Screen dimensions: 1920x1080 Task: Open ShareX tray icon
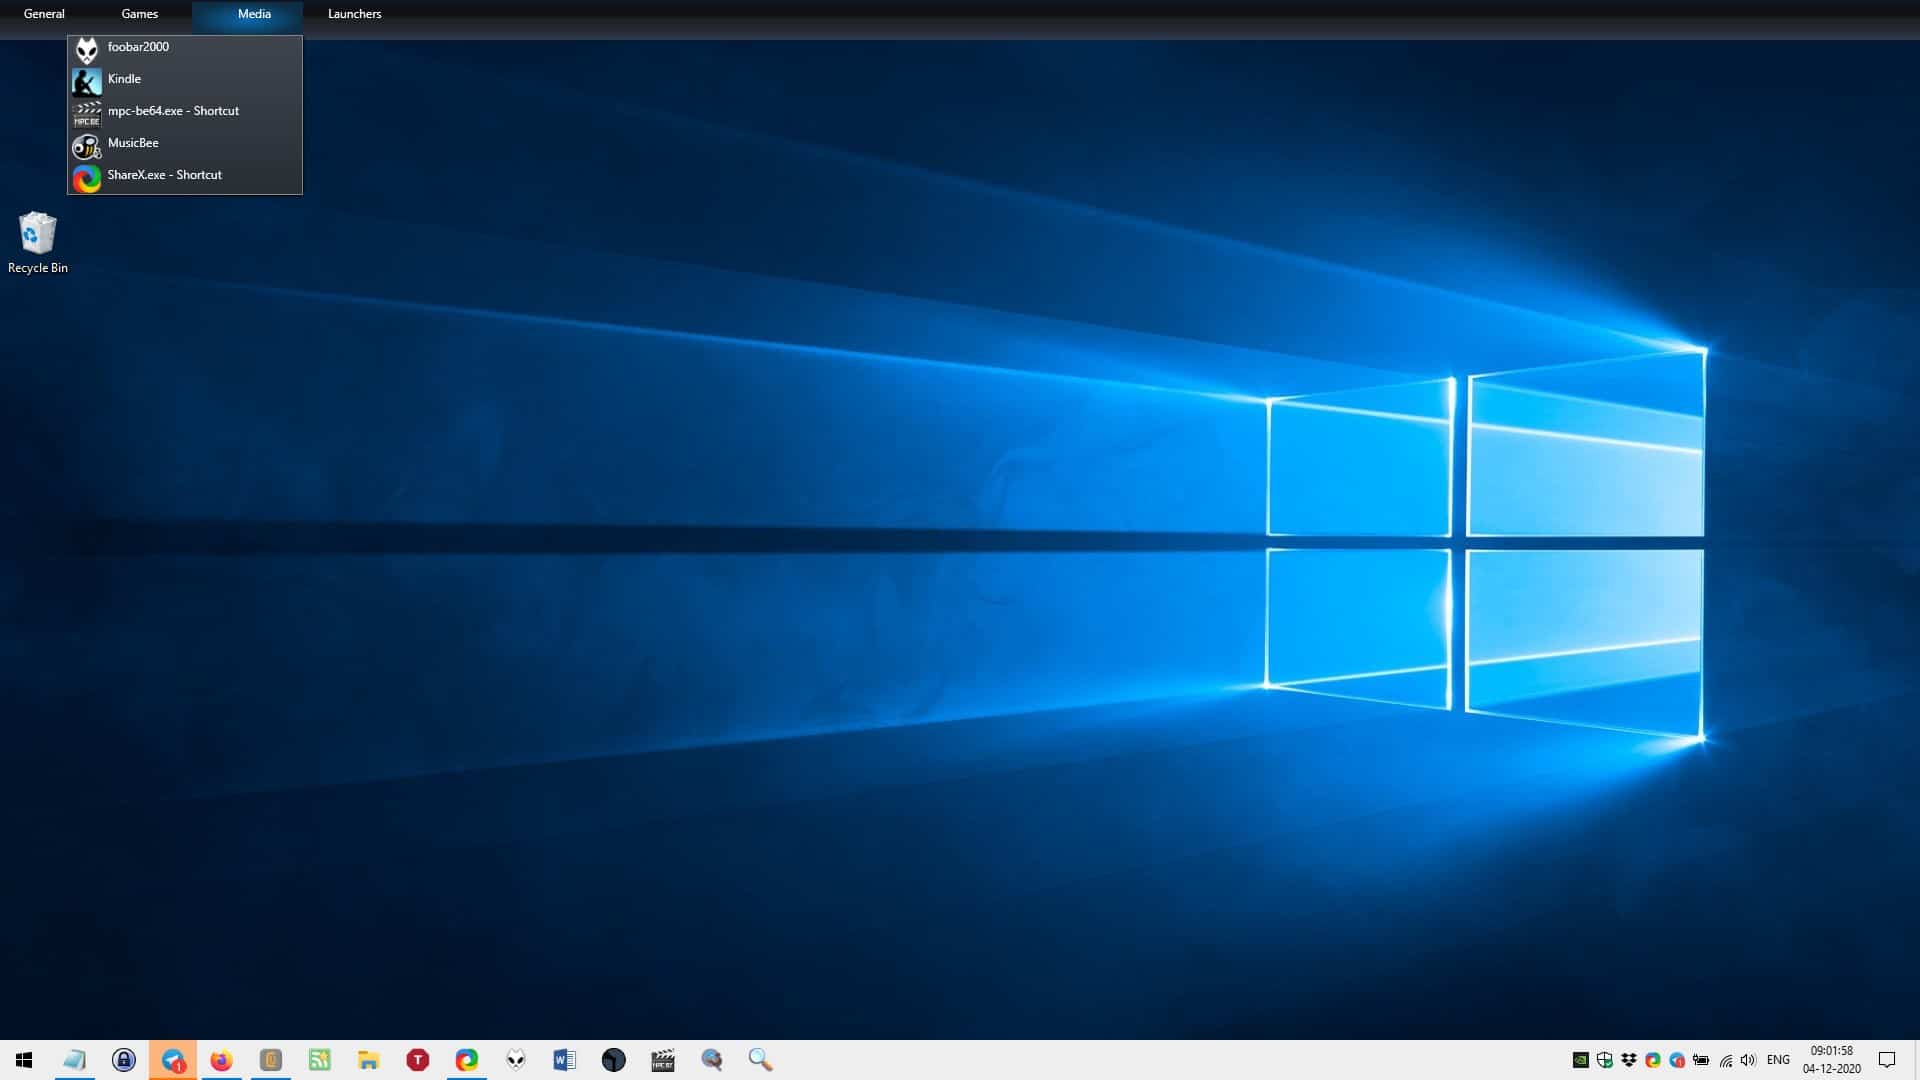click(1653, 1060)
